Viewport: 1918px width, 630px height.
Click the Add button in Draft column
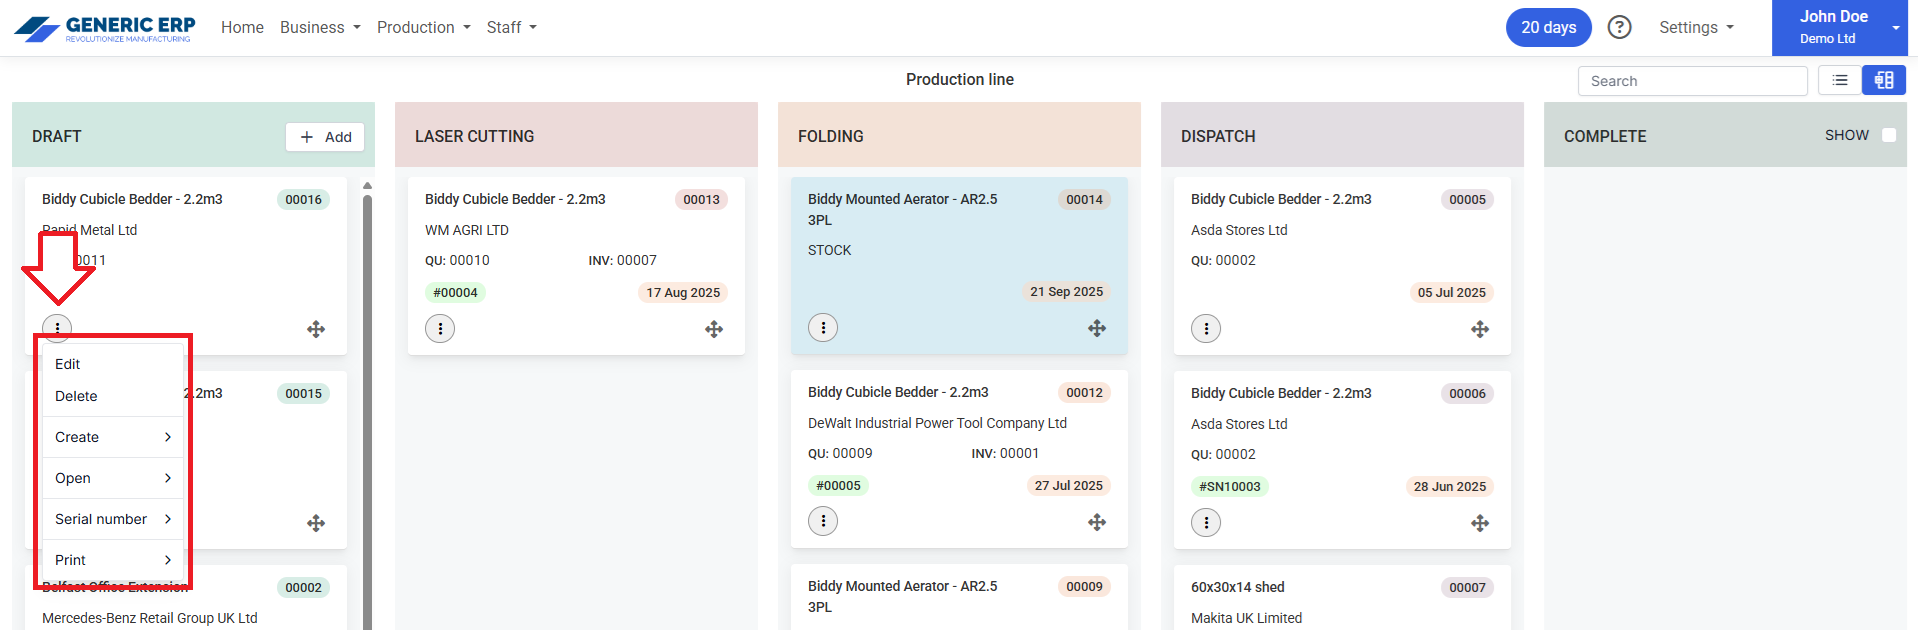click(x=325, y=137)
